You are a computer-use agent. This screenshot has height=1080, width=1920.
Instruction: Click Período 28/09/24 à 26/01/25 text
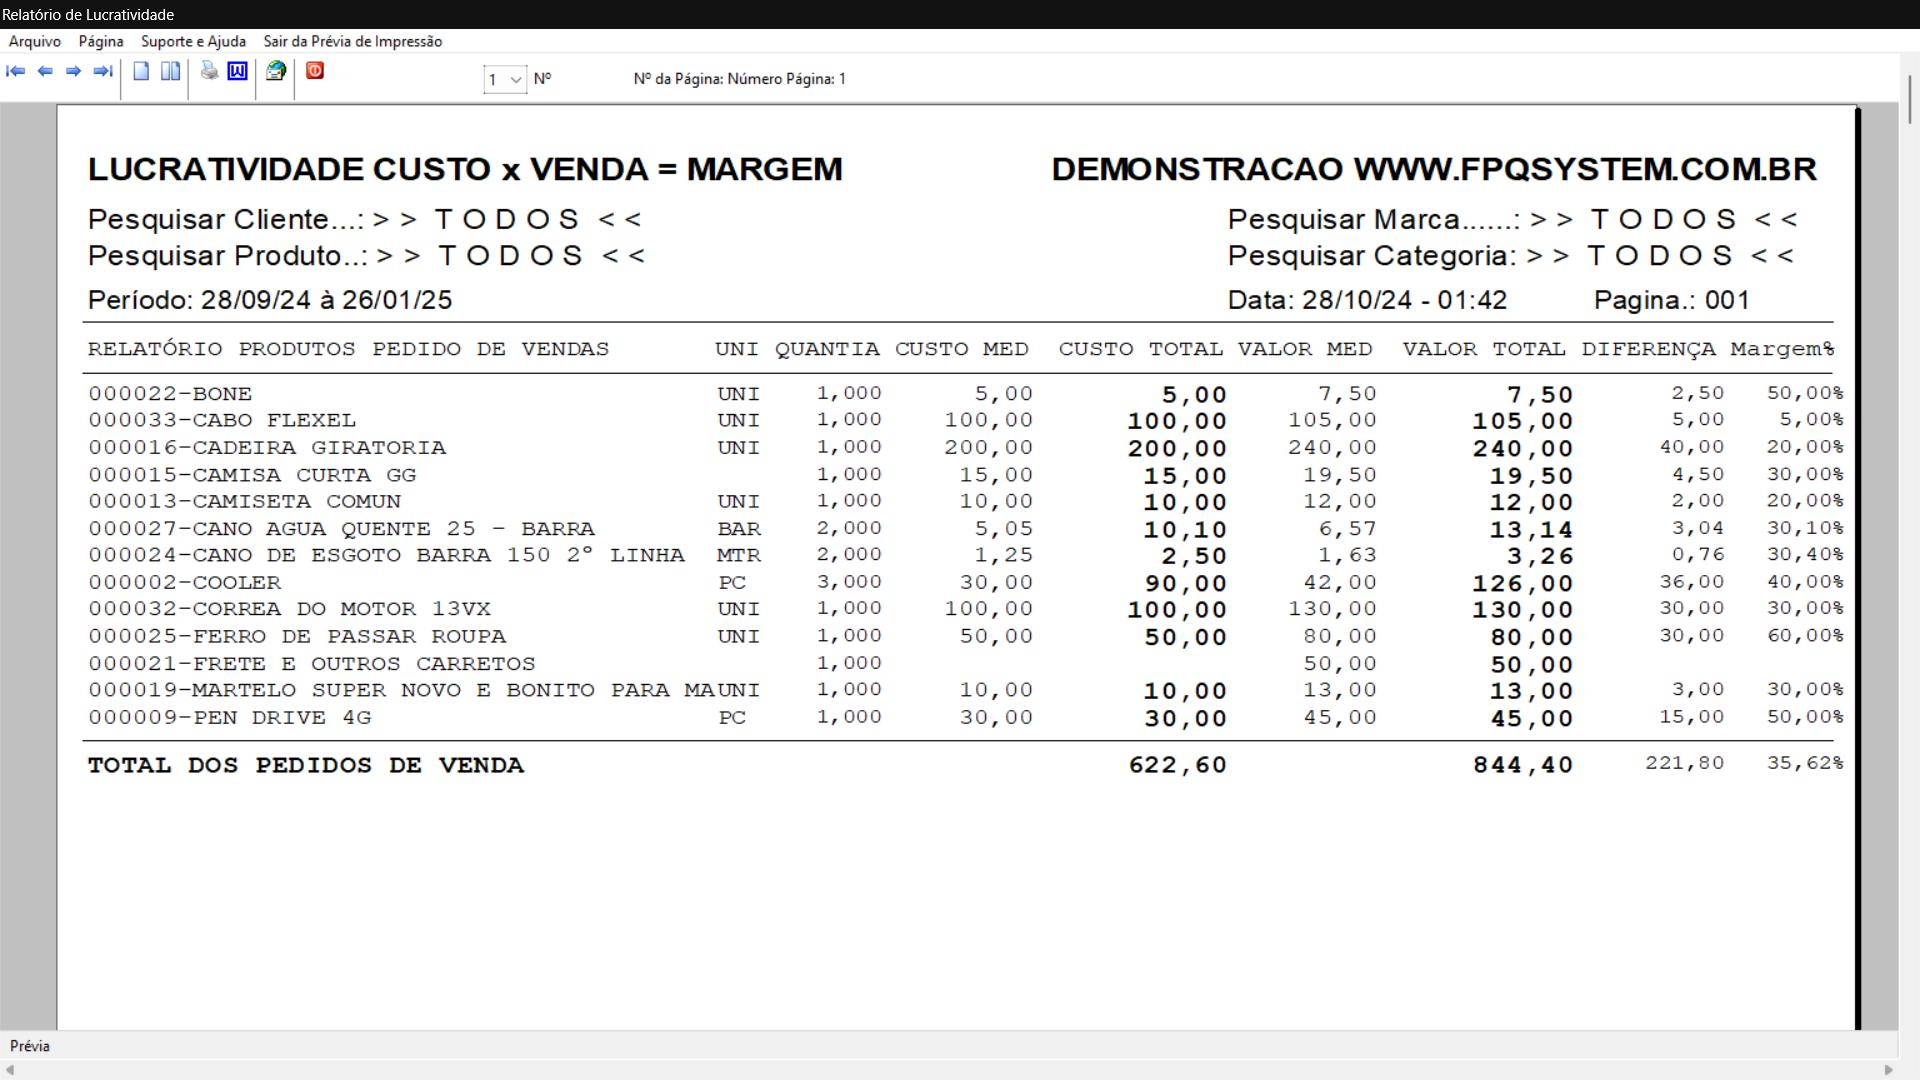point(270,300)
